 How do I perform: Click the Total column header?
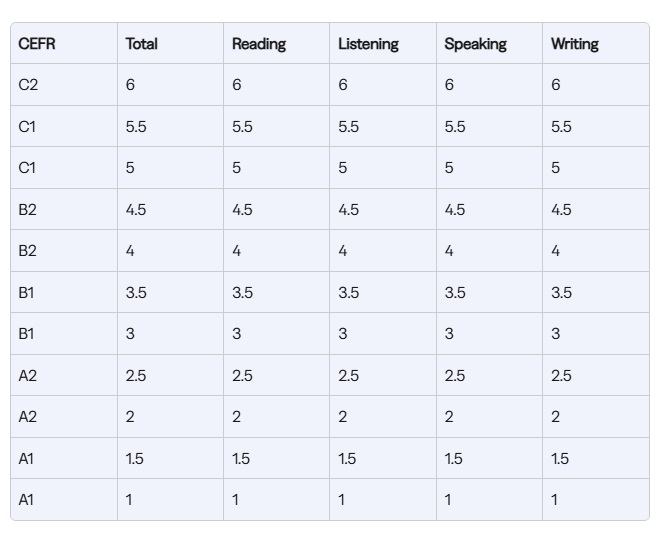coord(142,44)
